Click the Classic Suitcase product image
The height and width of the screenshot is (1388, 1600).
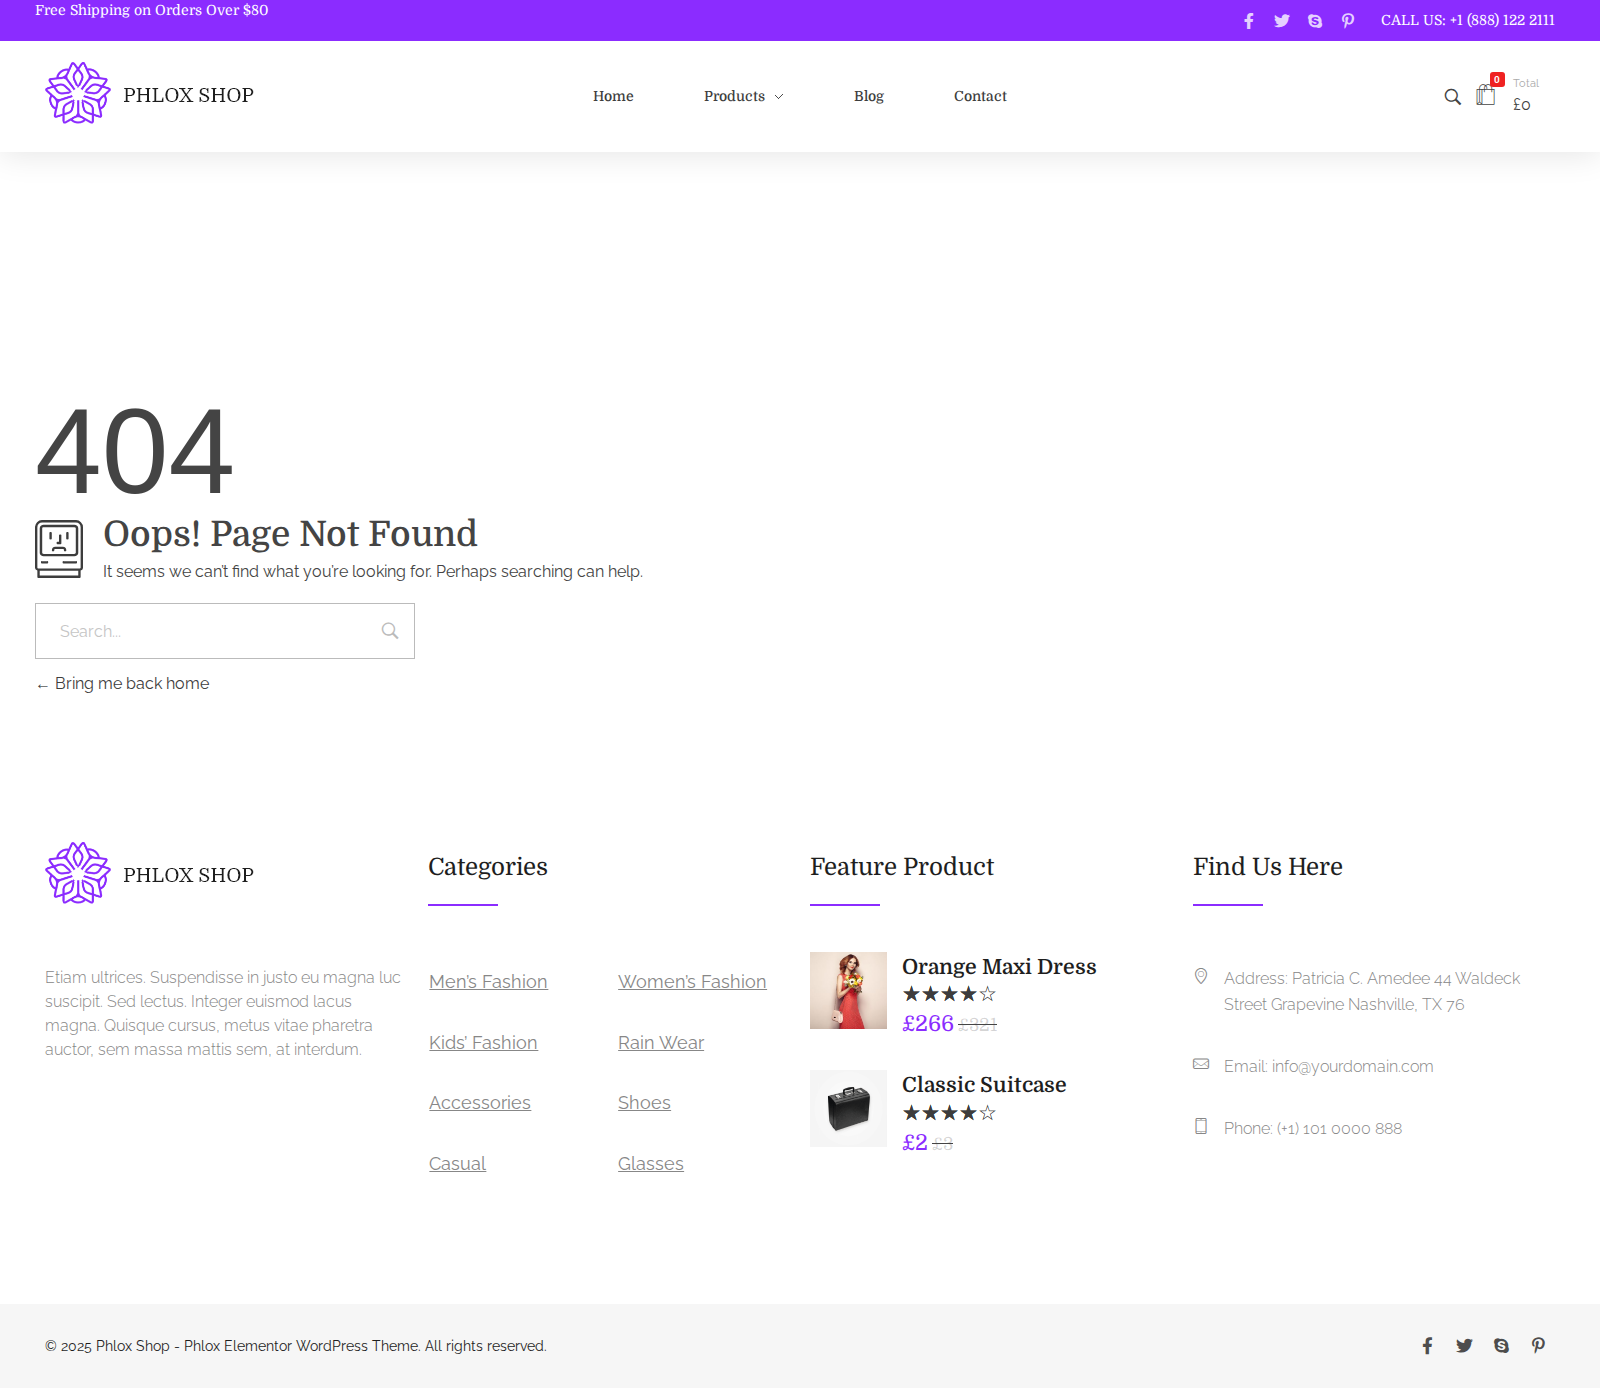tap(848, 1108)
